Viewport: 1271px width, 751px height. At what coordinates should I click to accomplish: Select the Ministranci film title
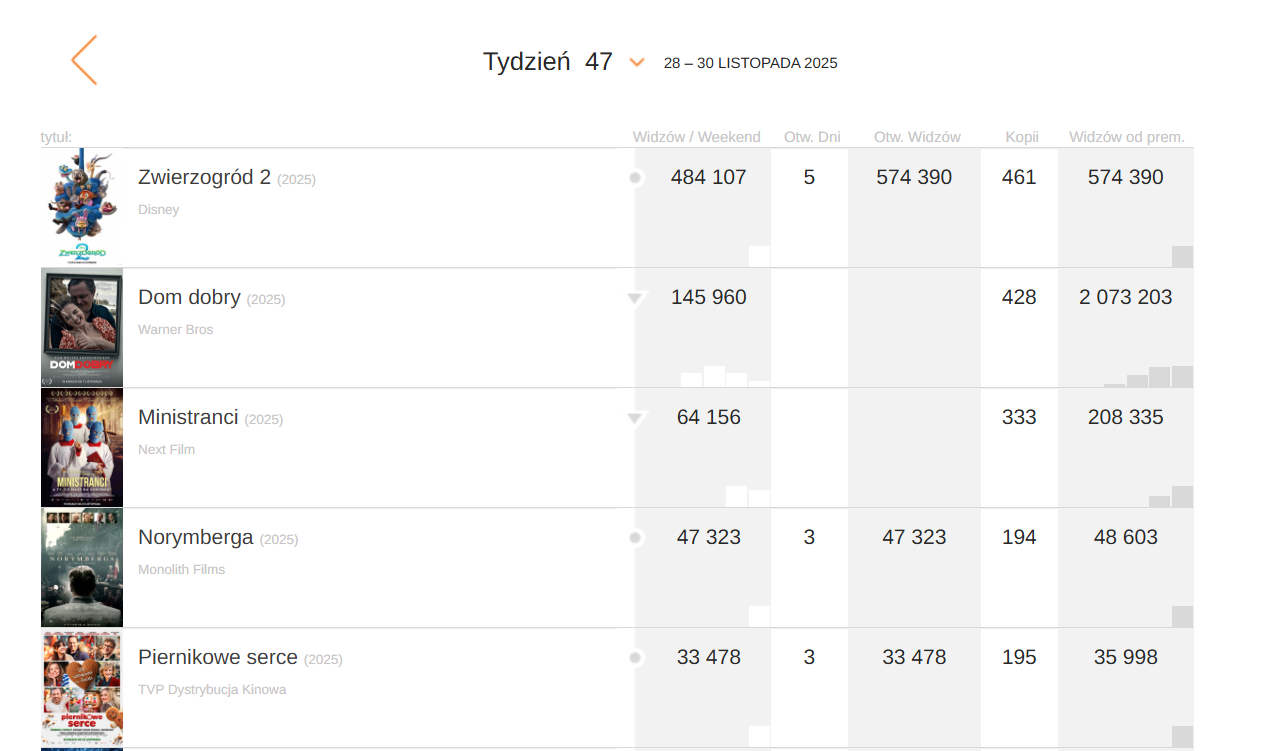click(188, 418)
